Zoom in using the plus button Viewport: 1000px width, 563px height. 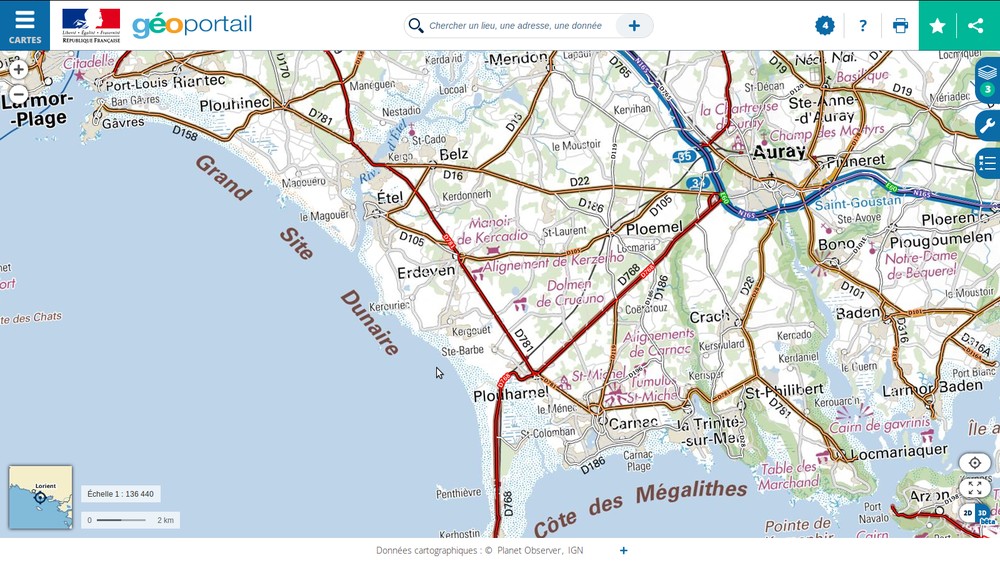click(18, 69)
